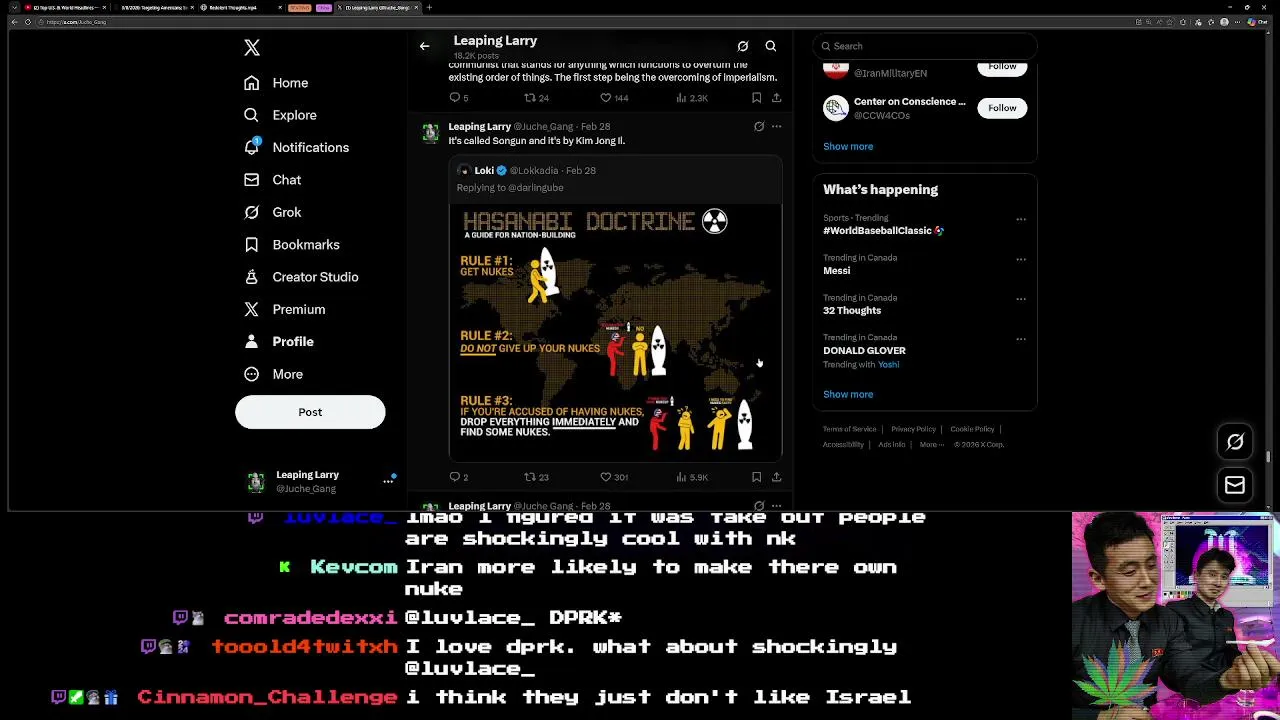Open Notifications from the sidebar
The image size is (1280, 720).
pyautogui.click(x=297, y=147)
